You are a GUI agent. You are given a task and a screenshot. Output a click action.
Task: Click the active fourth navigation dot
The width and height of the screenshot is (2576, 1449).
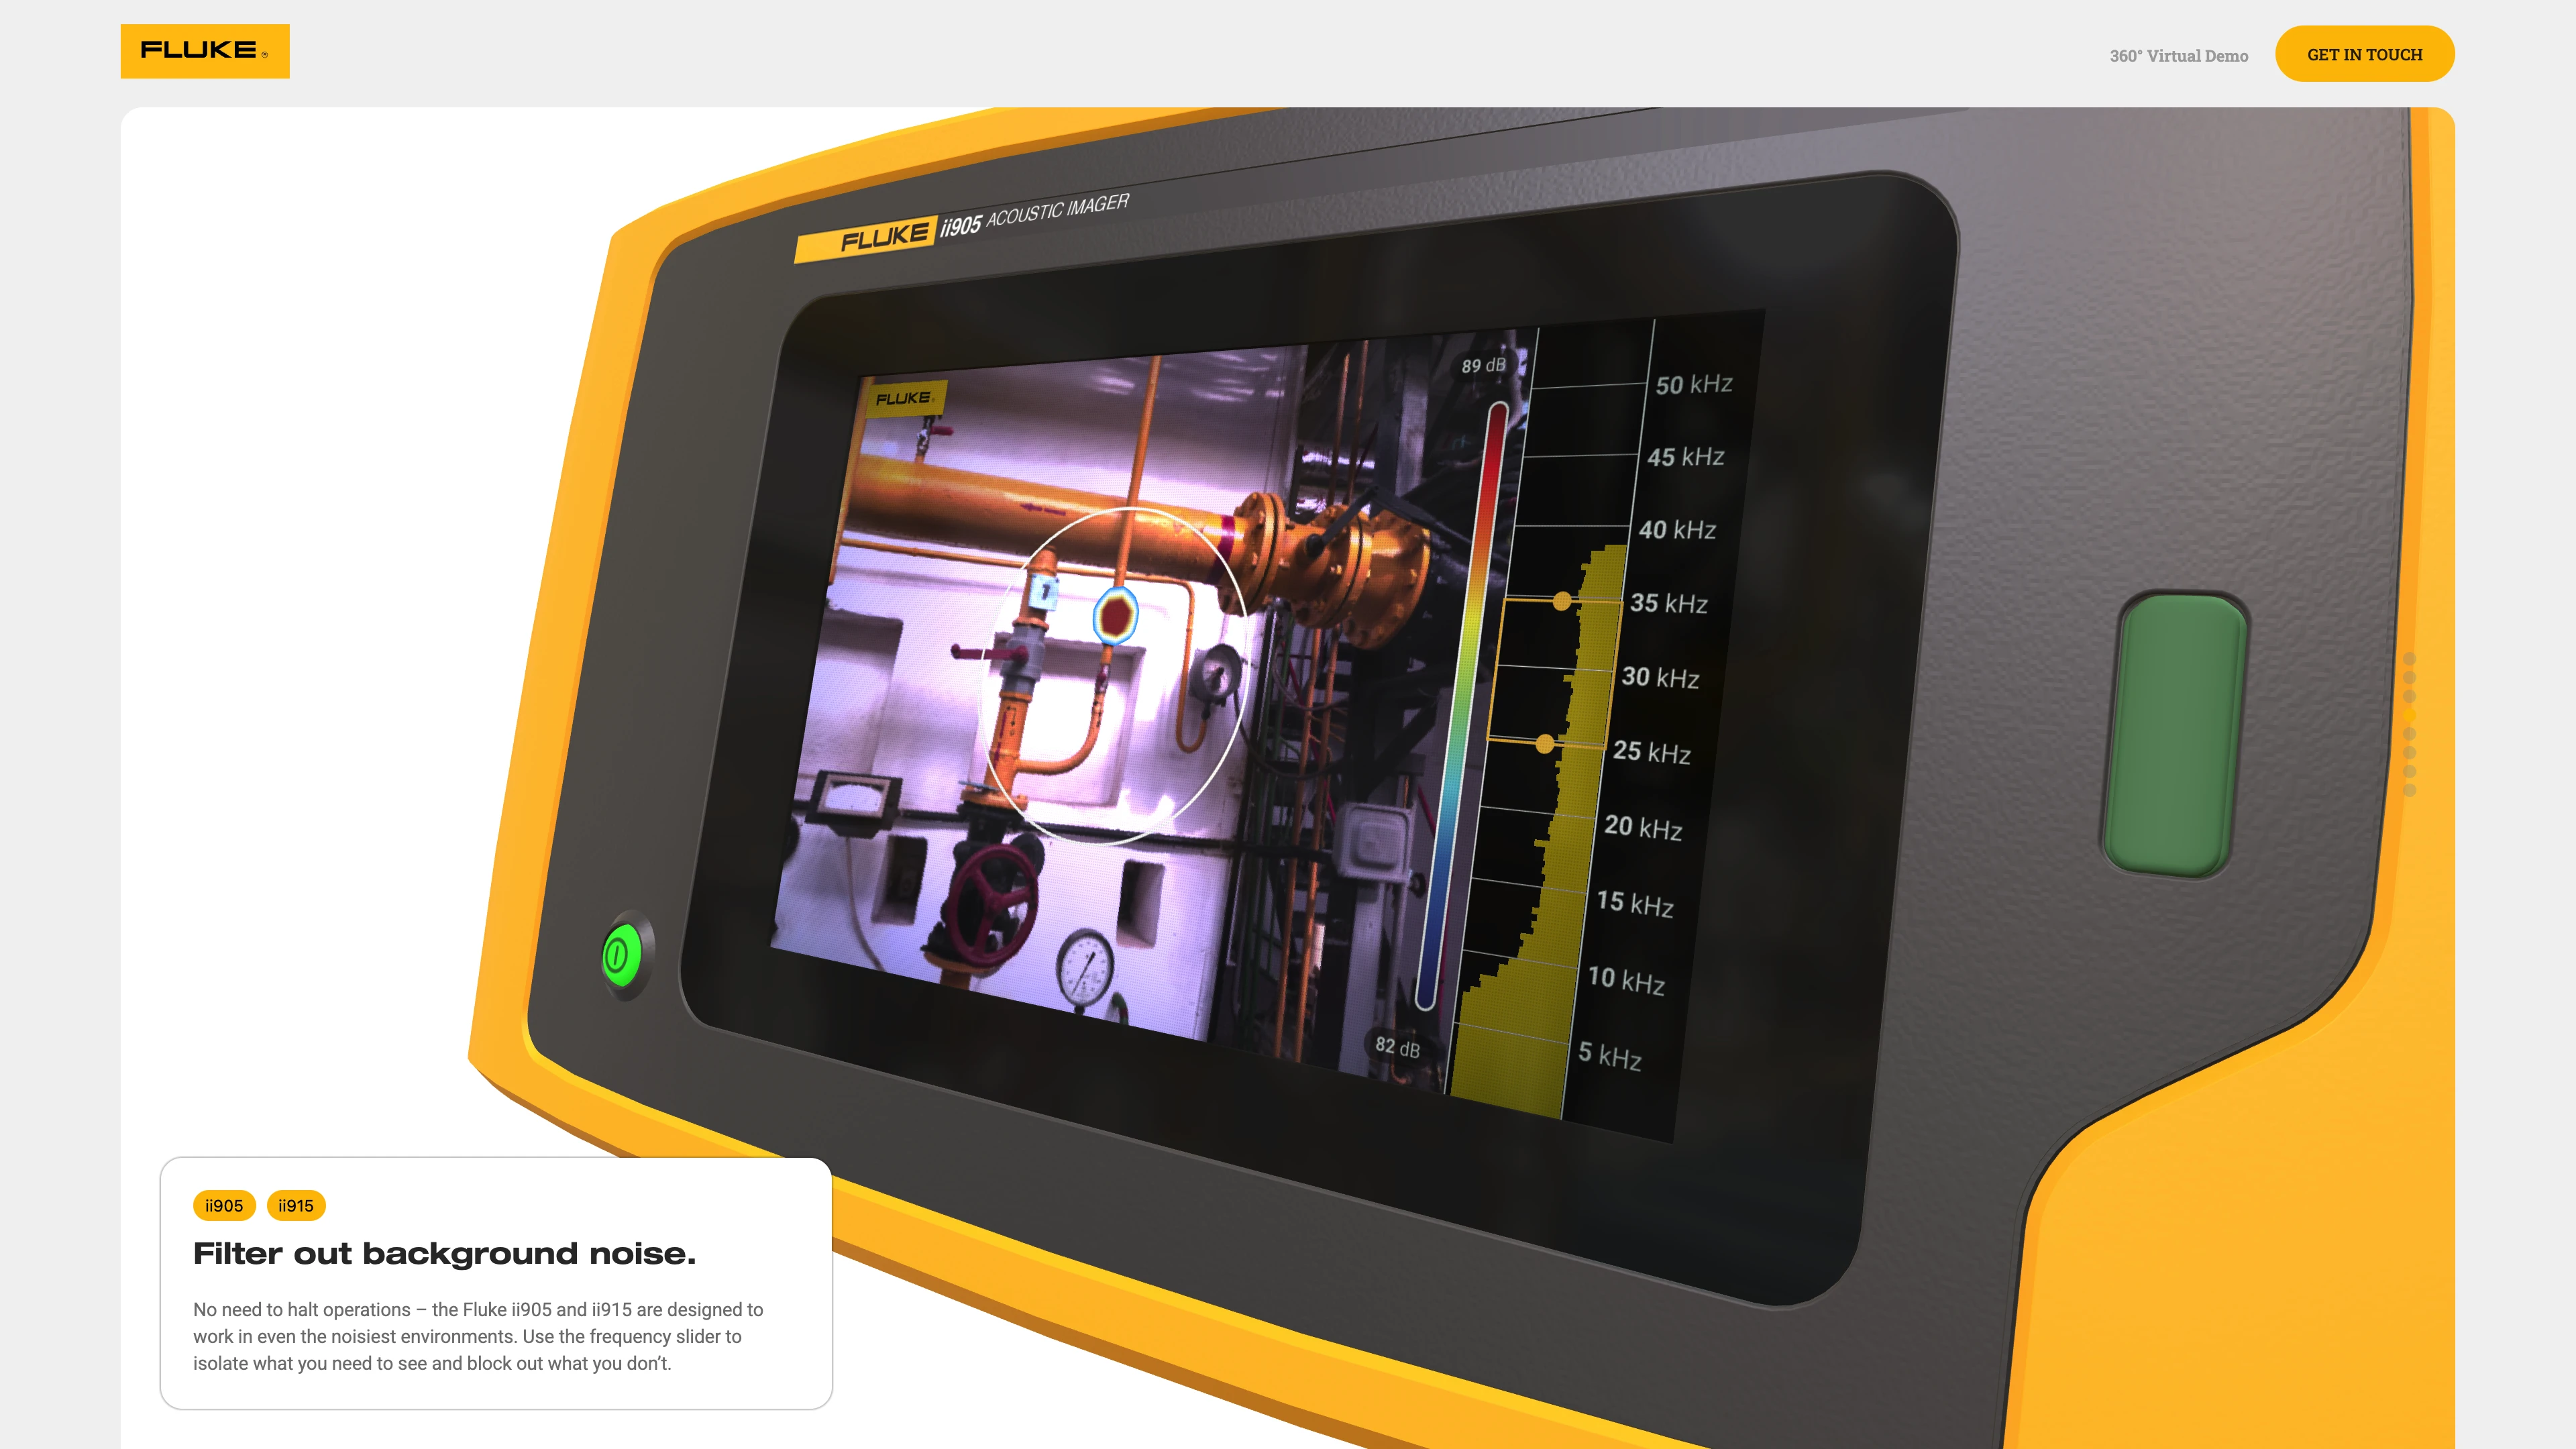click(x=2409, y=715)
